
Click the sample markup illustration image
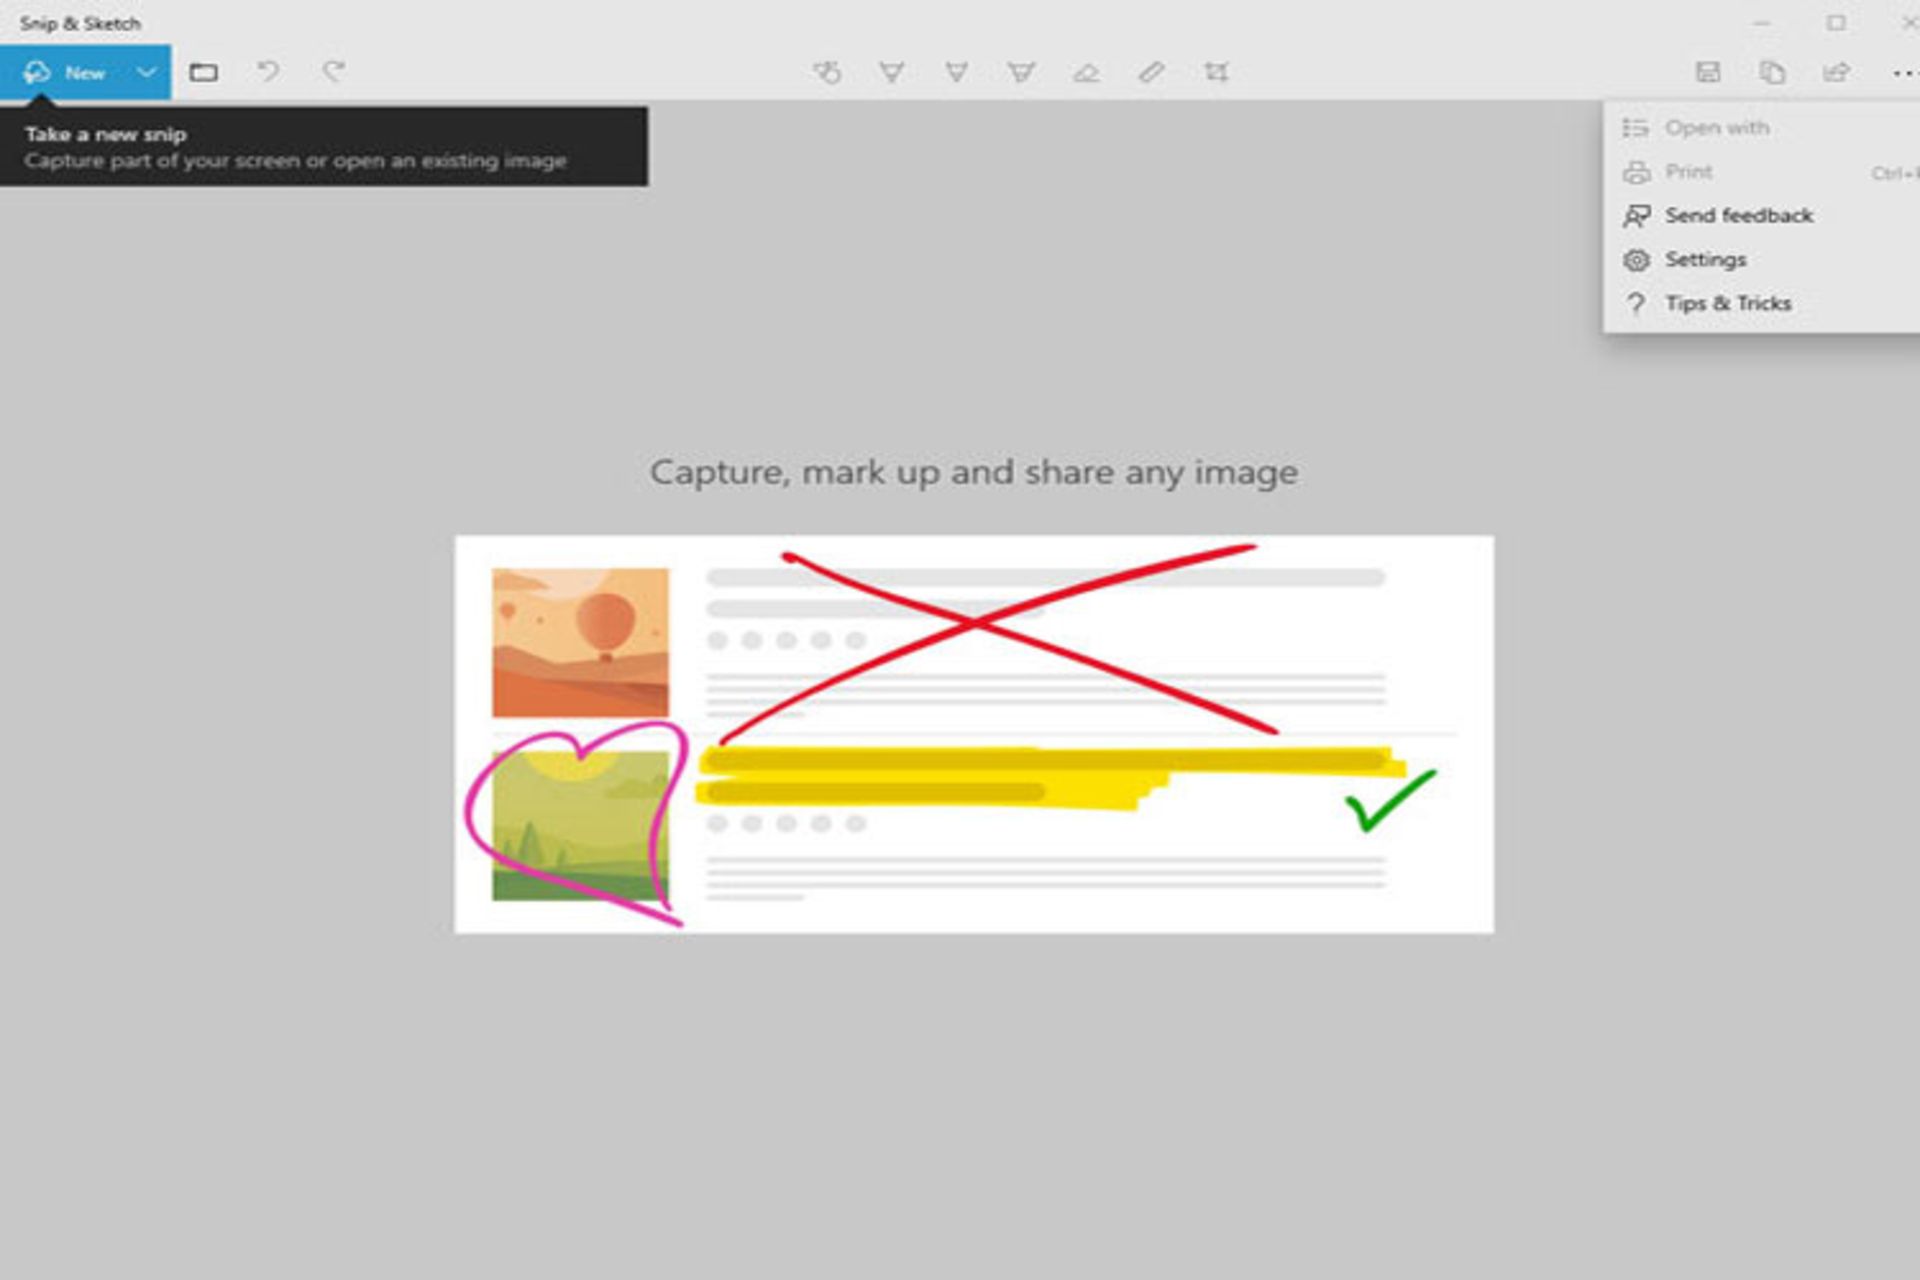point(974,734)
